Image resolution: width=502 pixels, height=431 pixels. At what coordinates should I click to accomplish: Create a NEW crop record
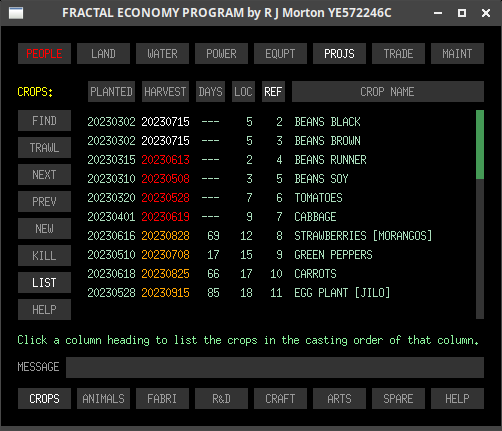(x=44, y=228)
